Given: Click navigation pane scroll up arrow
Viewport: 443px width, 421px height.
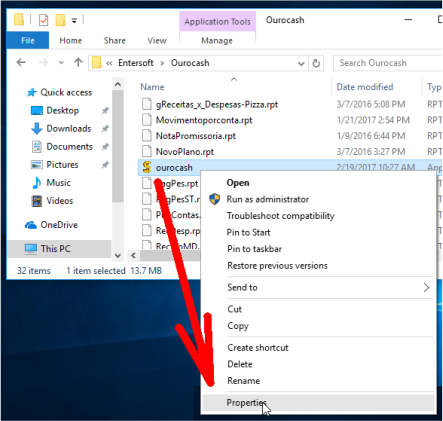Looking at the screenshot, I should [x=118, y=84].
